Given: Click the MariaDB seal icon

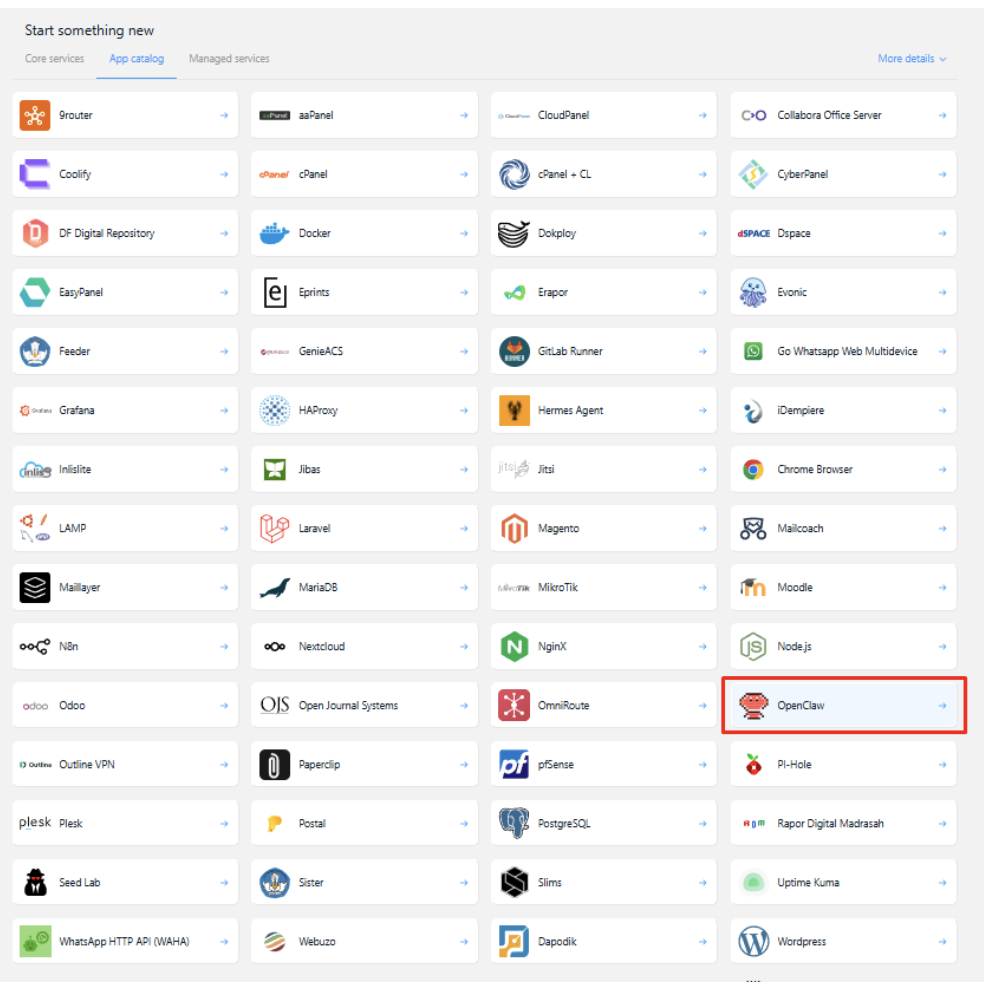Looking at the screenshot, I should [x=275, y=588].
